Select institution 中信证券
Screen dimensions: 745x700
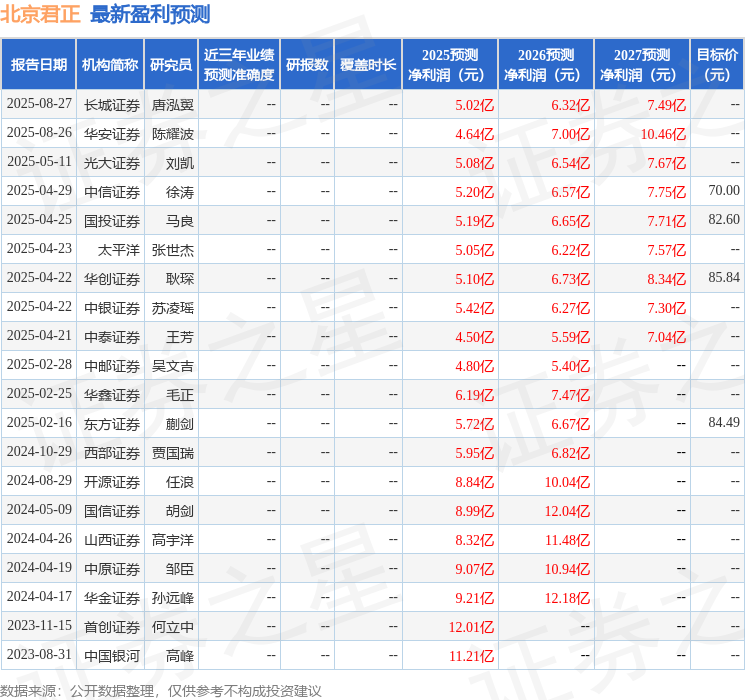pos(112,192)
